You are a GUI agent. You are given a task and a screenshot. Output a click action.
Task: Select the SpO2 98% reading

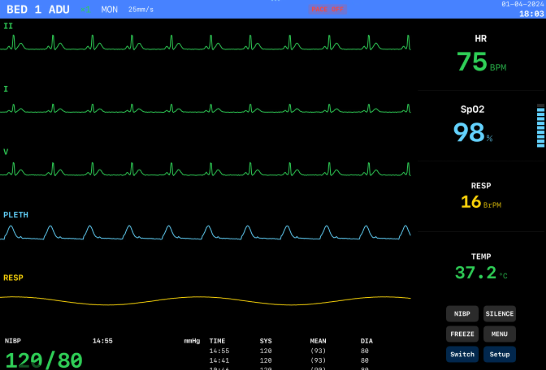(x=473, y=124)
